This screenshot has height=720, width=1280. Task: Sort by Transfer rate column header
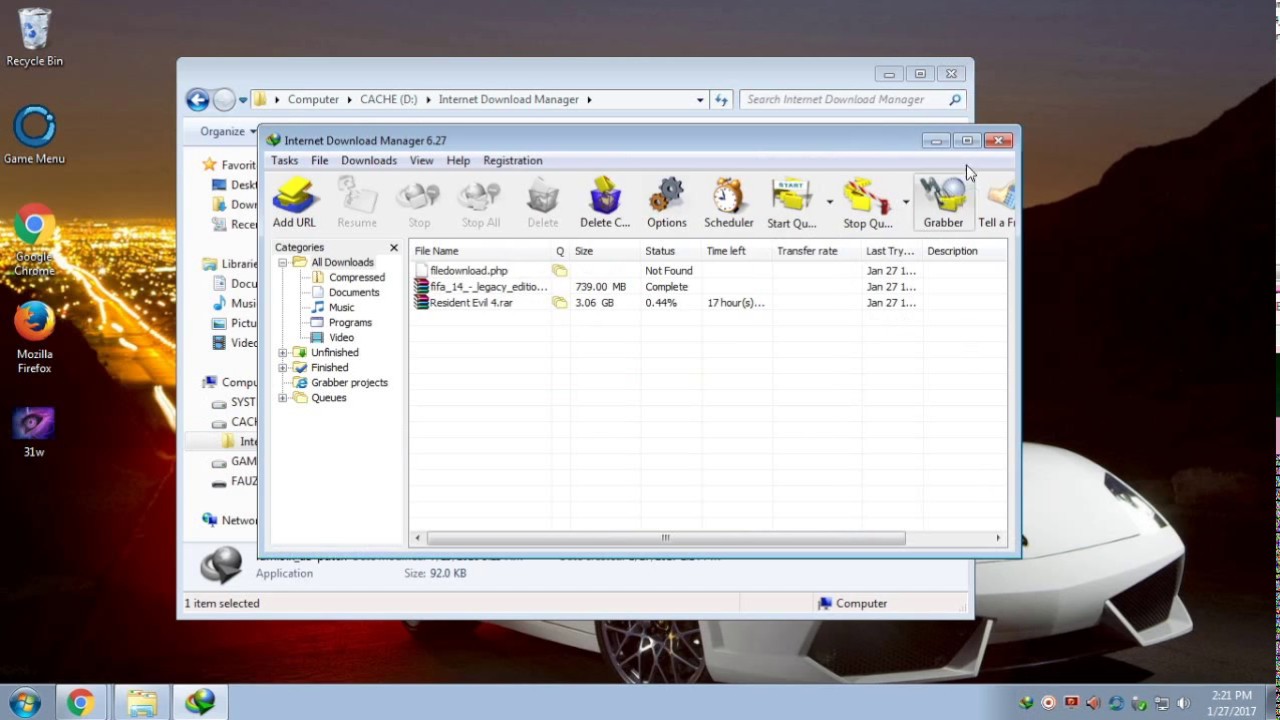click(816, 251)
